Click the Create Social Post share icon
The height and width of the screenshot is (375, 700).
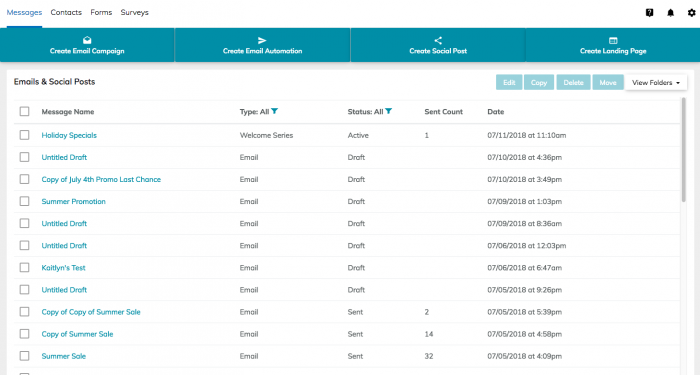(x=438, y=40)
